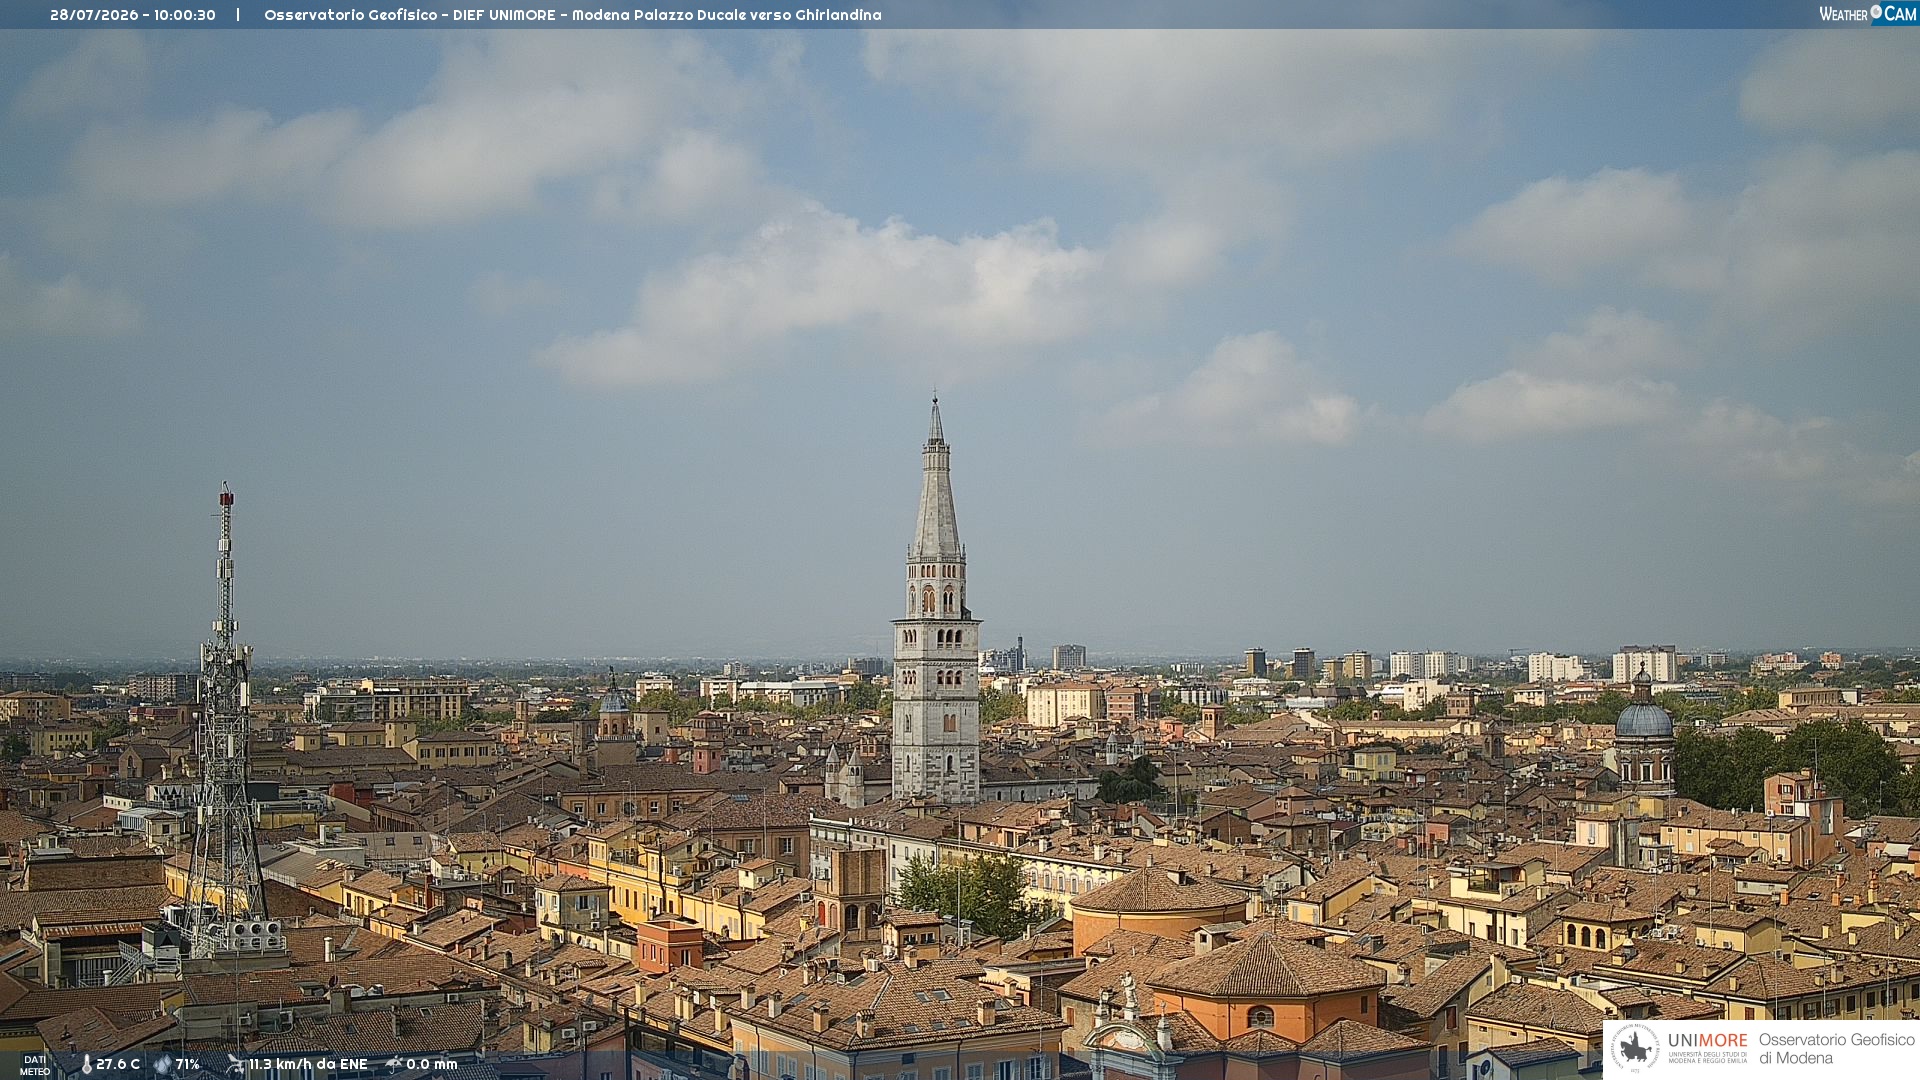The height and width of the screenshot is (1080, 1920).
Task: Select the 0.0 mm rainfall value
Action: pyautogui.click(x=432, y=1065)
